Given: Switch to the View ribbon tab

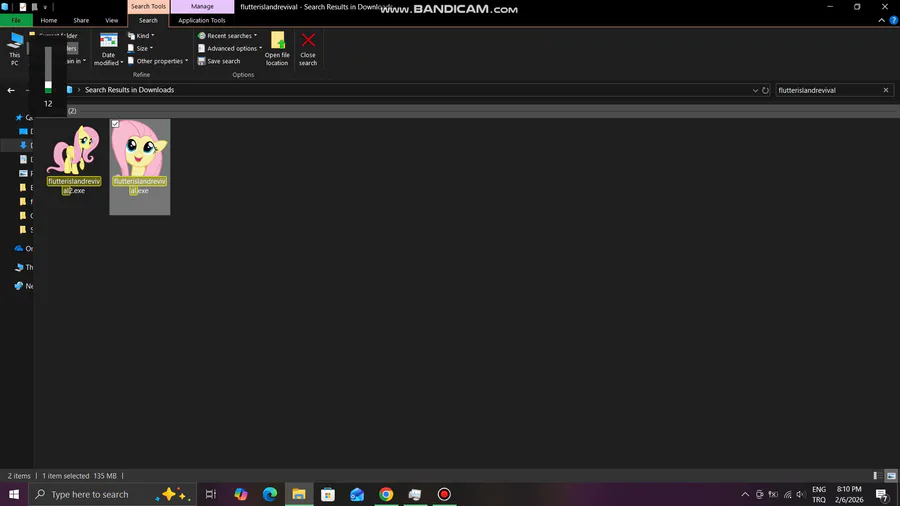Looking at the screenshot, I should [x=111, y=20].
